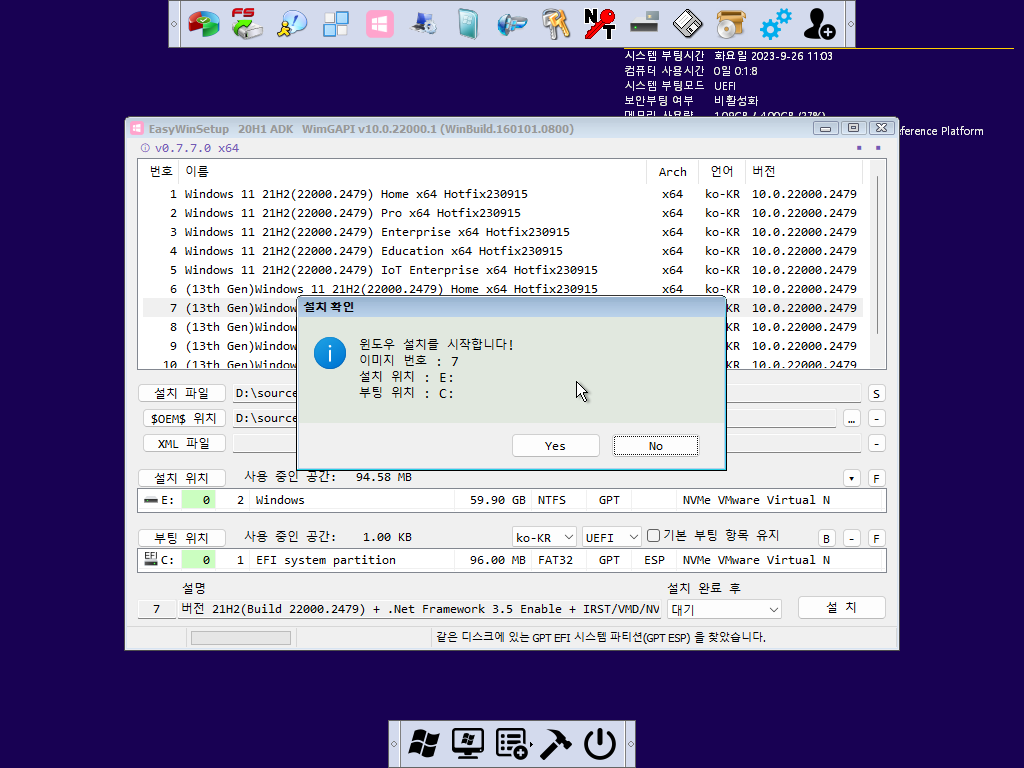Click the down-arrow button next to 설치 위치 F
Viewport: 1024px width, 768px height.
pos(852,479)
